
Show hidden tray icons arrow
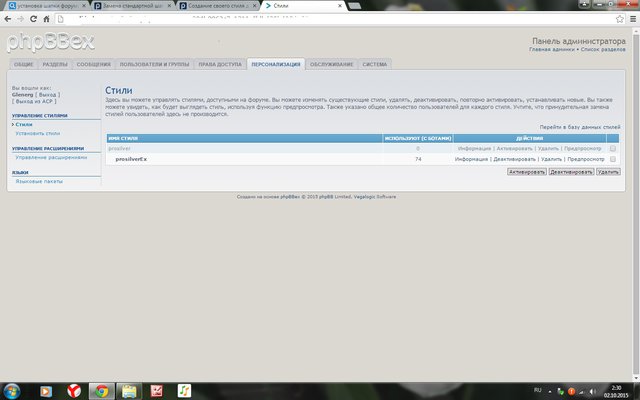(550, 391)
